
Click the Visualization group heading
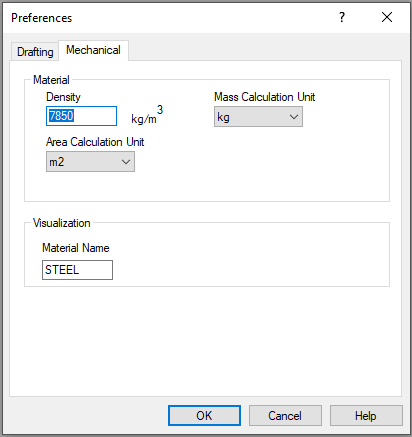click(62, 223)
